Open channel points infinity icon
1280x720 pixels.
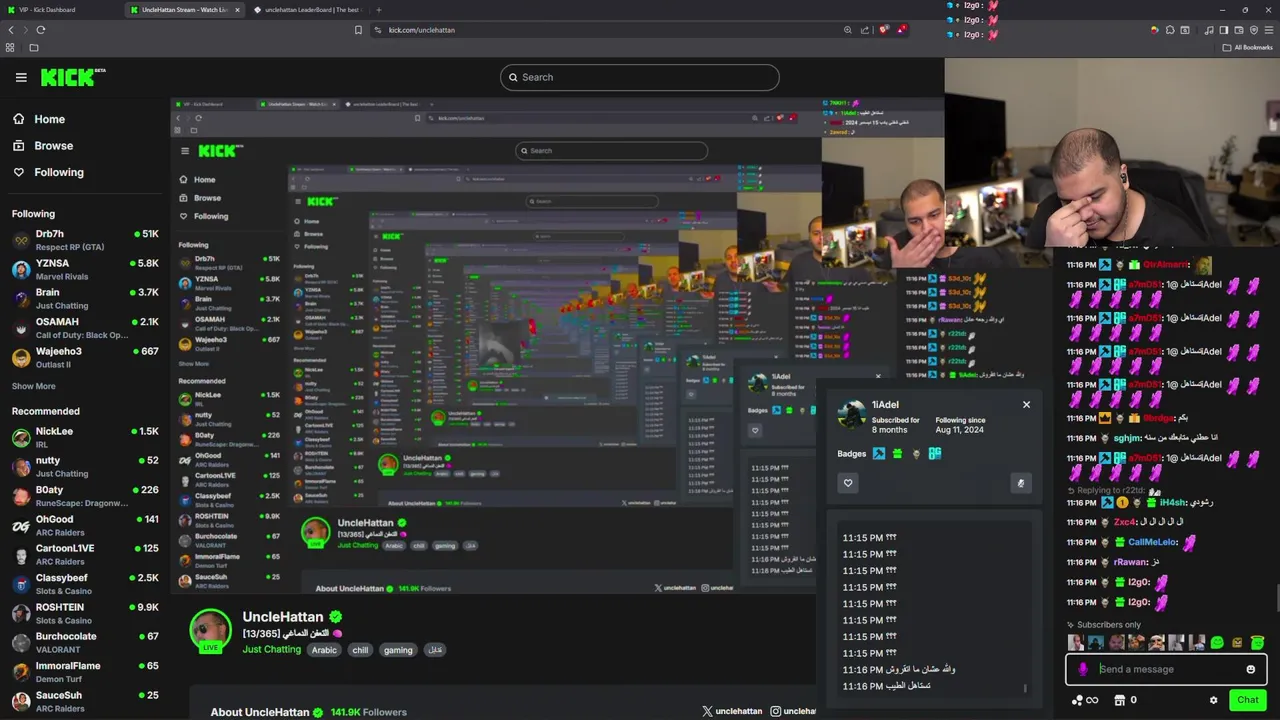click(1085, 700)
